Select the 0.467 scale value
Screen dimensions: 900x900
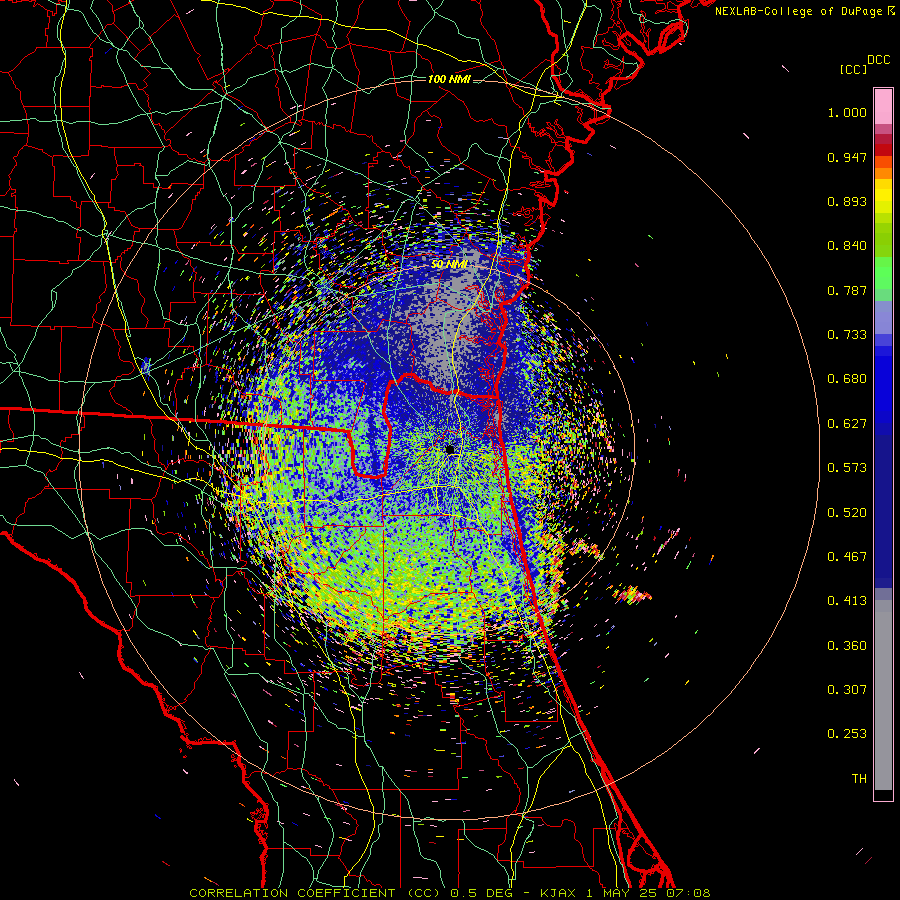pyautogui.click(x=847, y=557)
